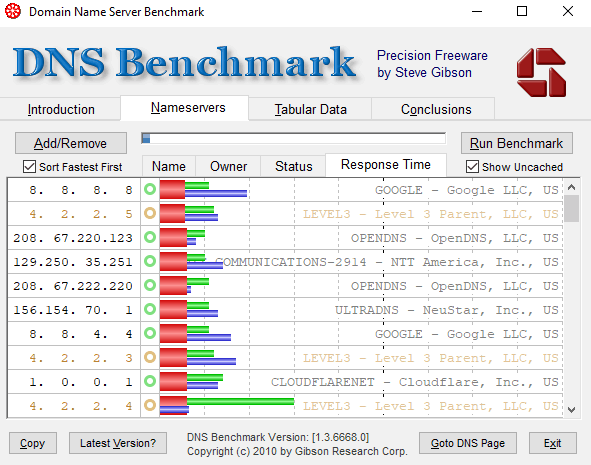Image resolution: width=591 pixels, height=465 pixels.
Task: Open the Tabular Data tab
Action: [310, 109]
